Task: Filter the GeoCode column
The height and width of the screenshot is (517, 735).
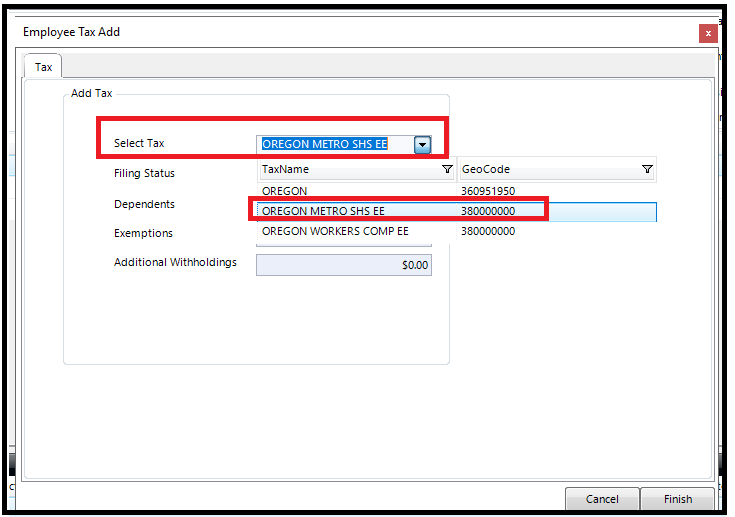Action: click(x=647, y=169)
